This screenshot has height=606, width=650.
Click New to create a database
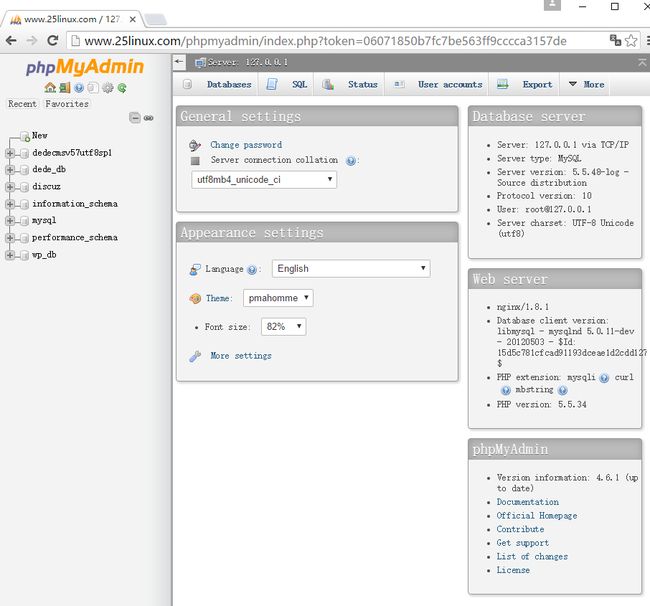pyautogui.click(x=40, y=136)
